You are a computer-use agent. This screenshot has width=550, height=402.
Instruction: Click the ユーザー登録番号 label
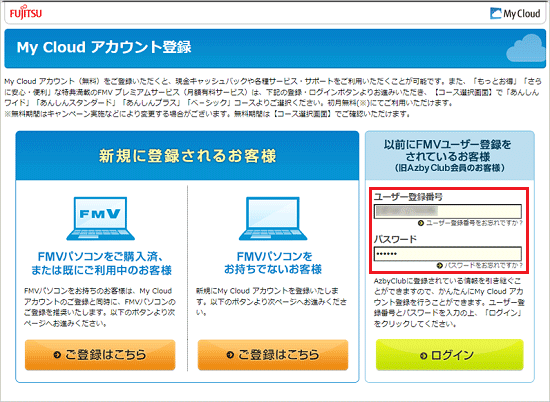click(408, 197)
